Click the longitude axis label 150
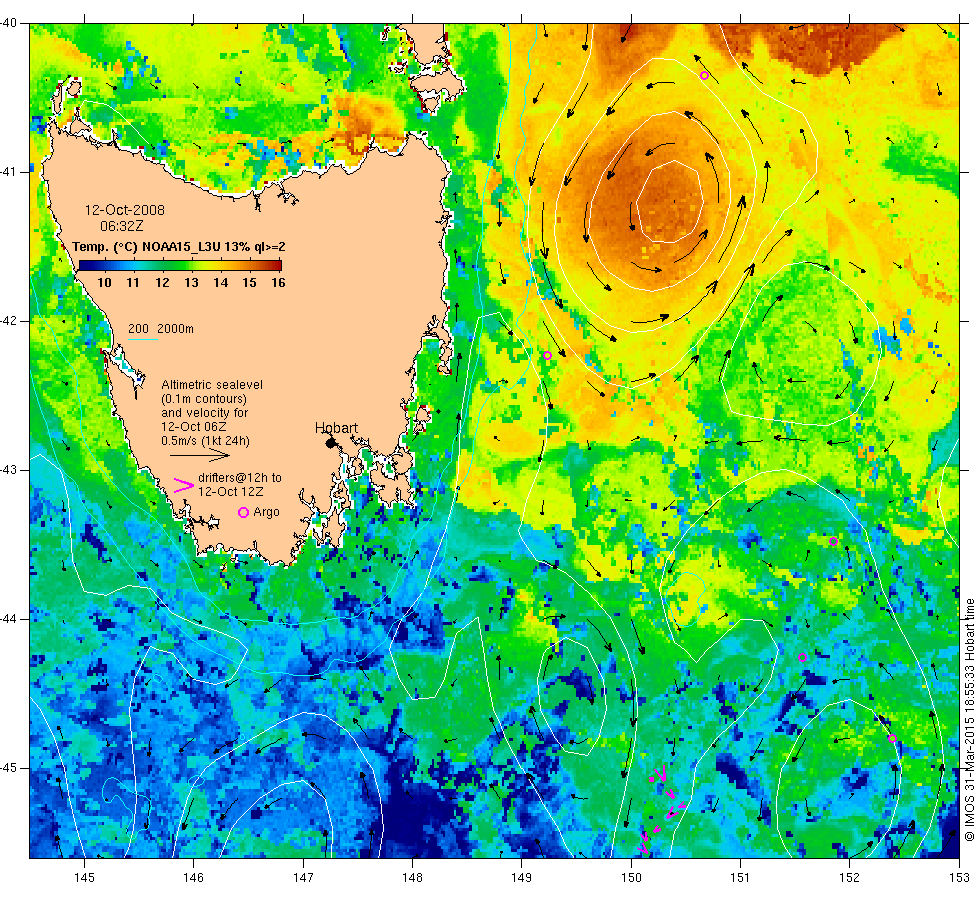This screenshot has width=980, height=900. [x=631, y=878]
